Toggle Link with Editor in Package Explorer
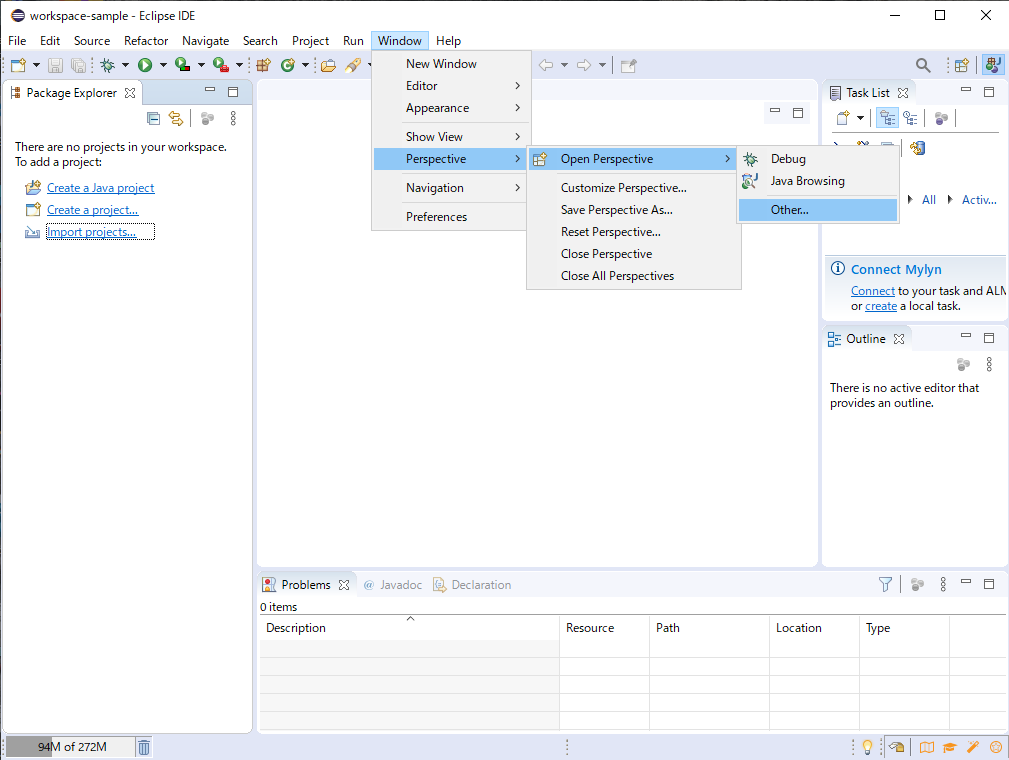 [x=176, y=118]
